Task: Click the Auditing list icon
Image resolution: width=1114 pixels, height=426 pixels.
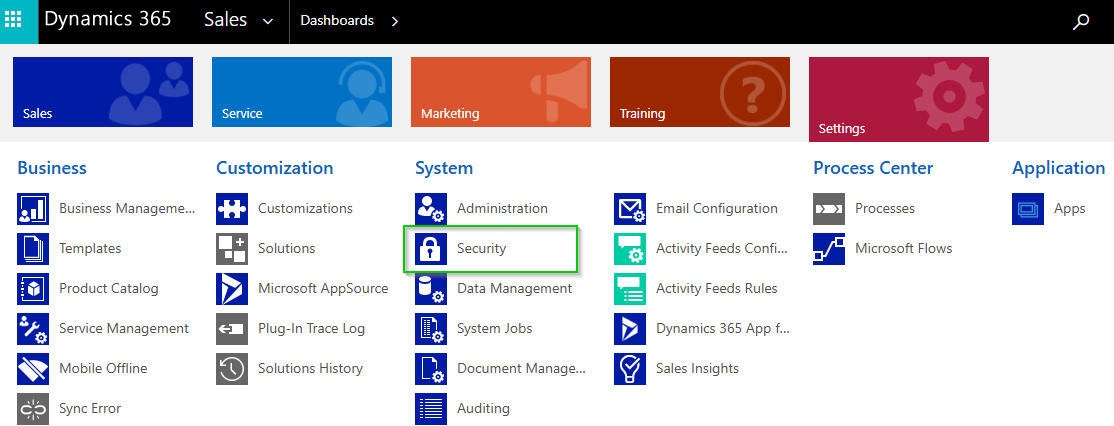Action: 431,409
